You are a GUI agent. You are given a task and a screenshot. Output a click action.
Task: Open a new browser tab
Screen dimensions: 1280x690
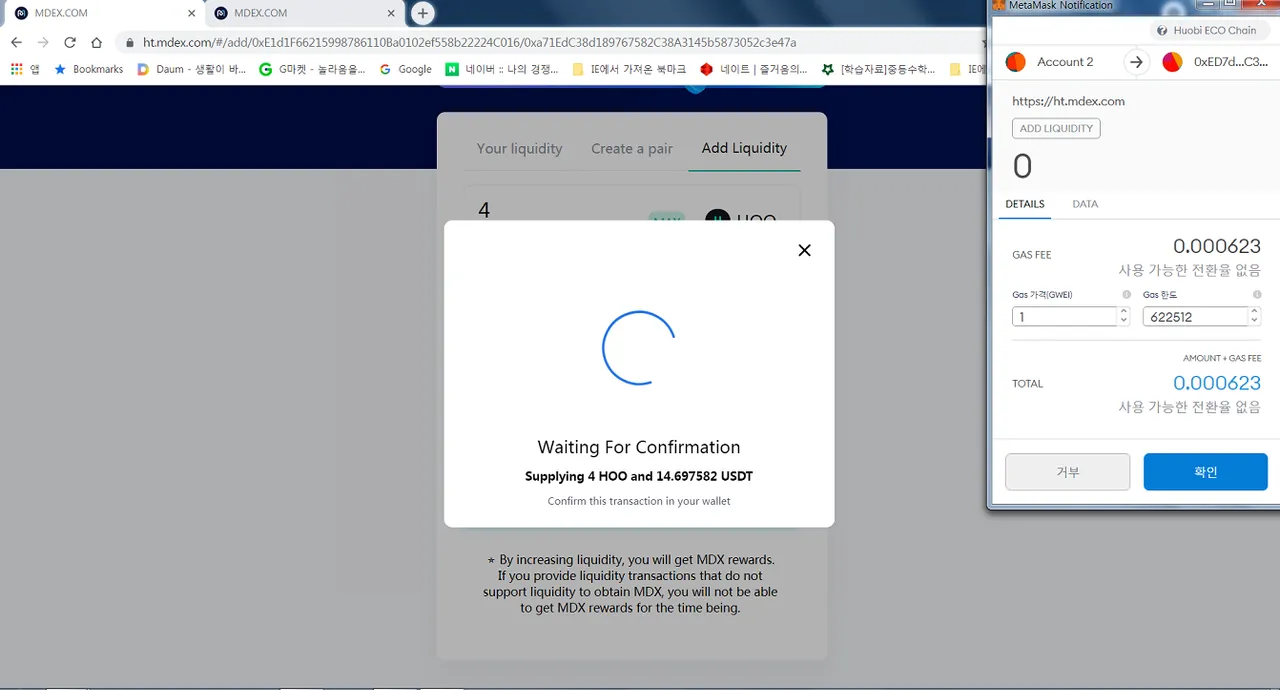pos(423,13)
